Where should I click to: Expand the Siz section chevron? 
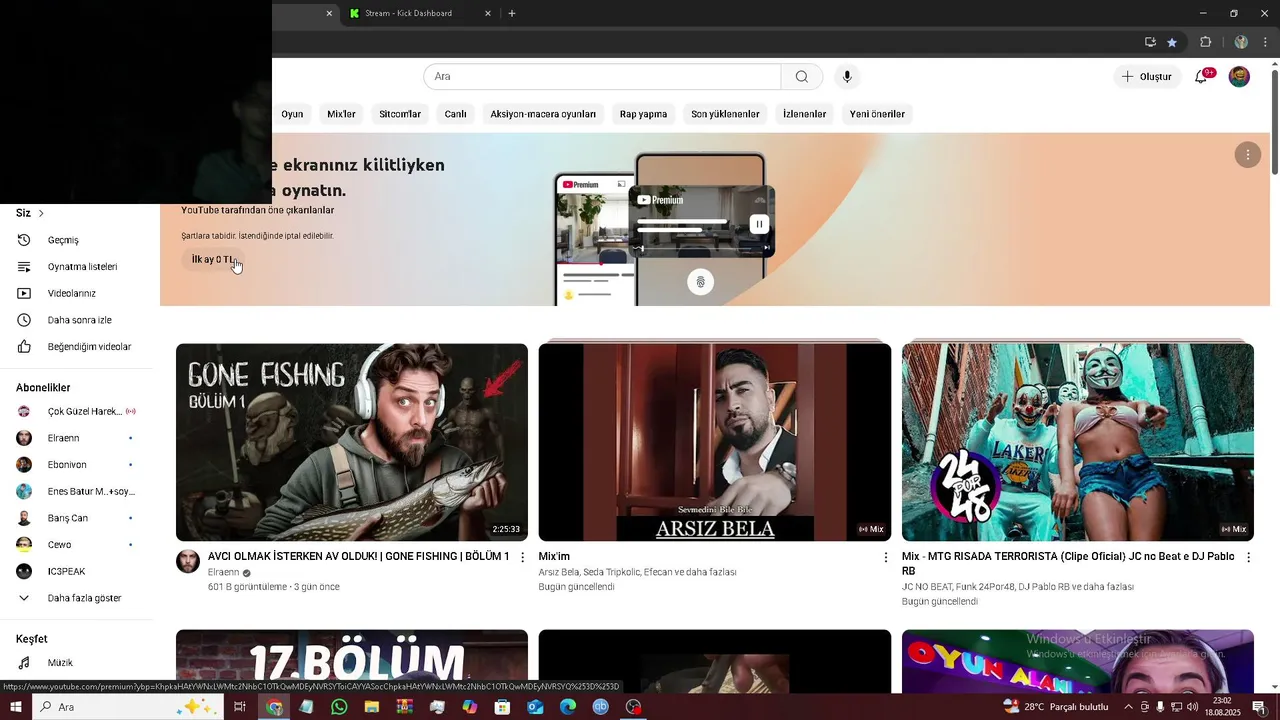coord(41,213)
